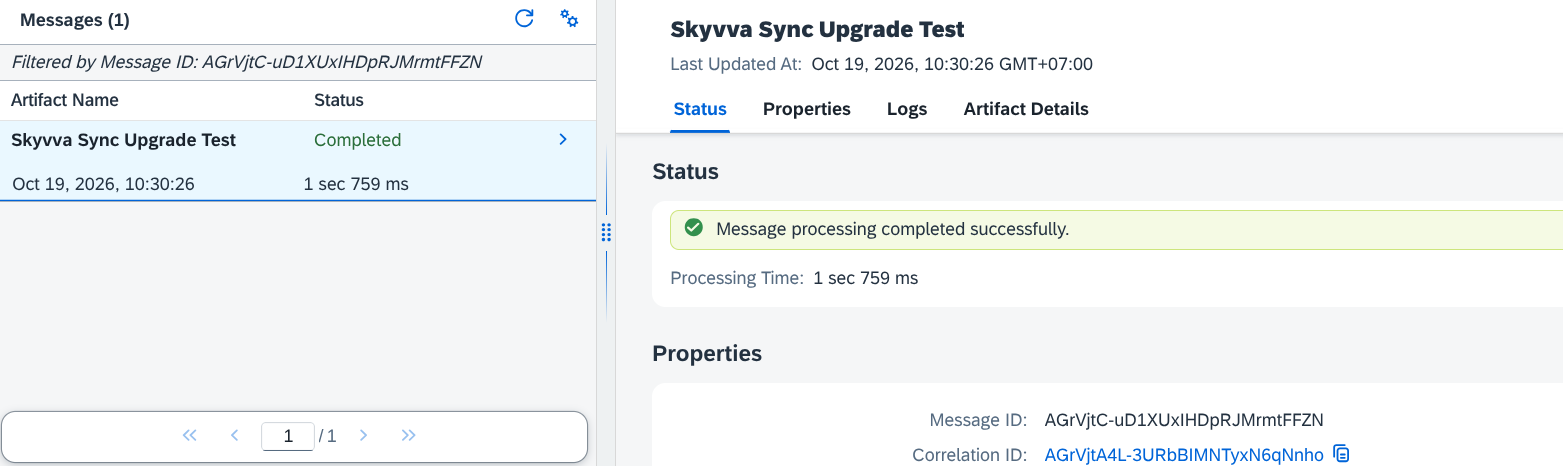Click the Artifact Name column header
The height and width of the screenshot is (466, 1563).
(x=65, y=100)
